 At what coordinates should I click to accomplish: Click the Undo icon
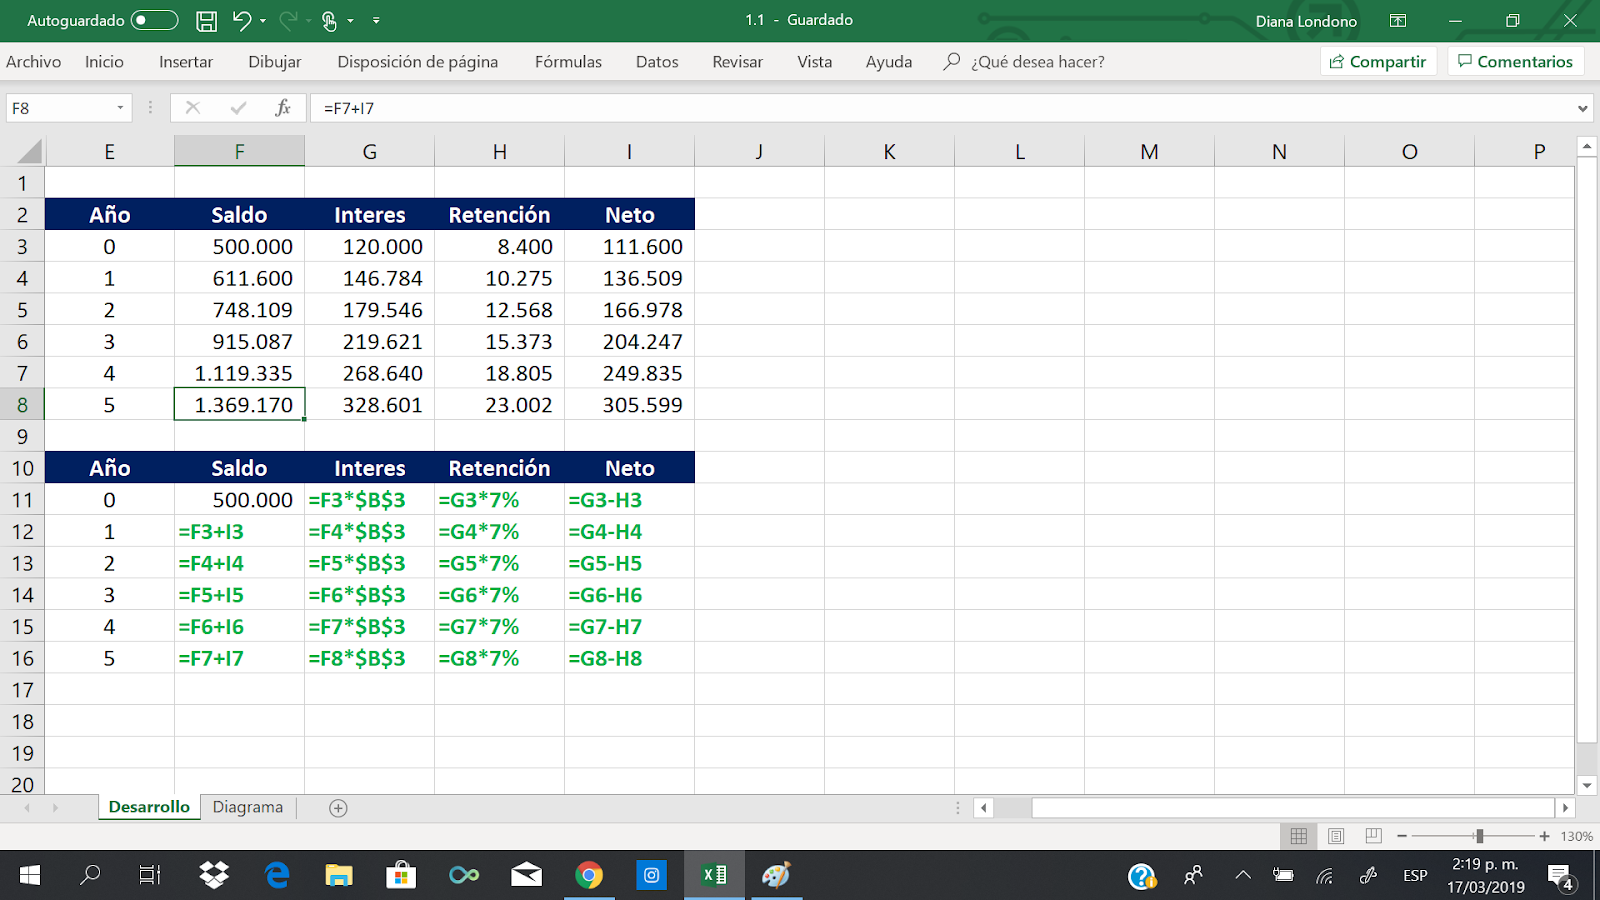coord(243,20)
